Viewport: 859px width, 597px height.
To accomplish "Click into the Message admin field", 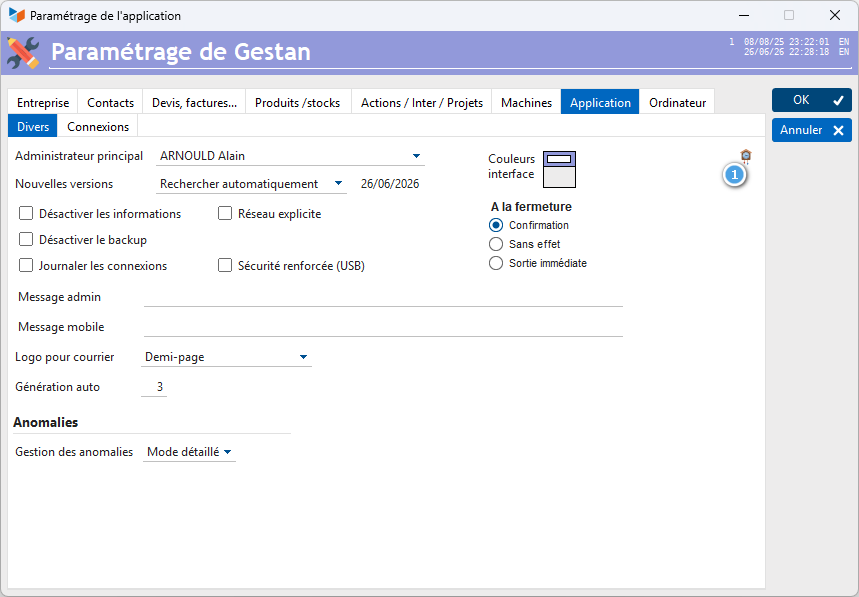I will tap(383, 297).
